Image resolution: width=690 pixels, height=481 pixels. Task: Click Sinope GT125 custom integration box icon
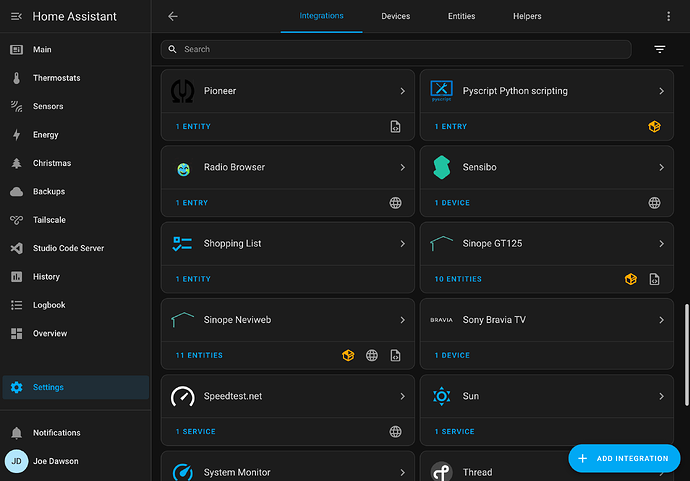click(x=631, y=279)
